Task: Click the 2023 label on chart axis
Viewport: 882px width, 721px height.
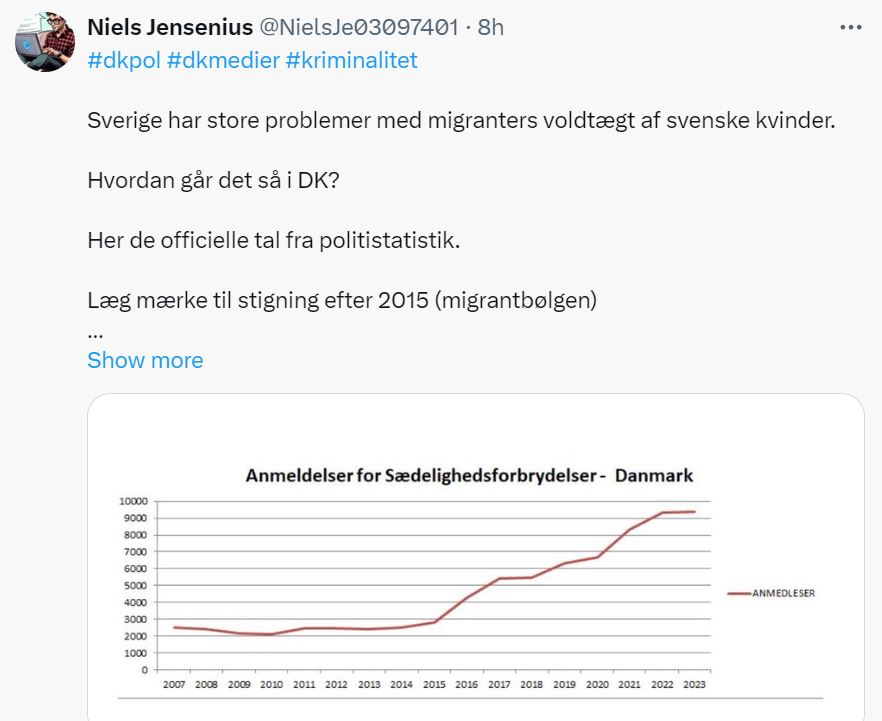Action: (694, 684)
